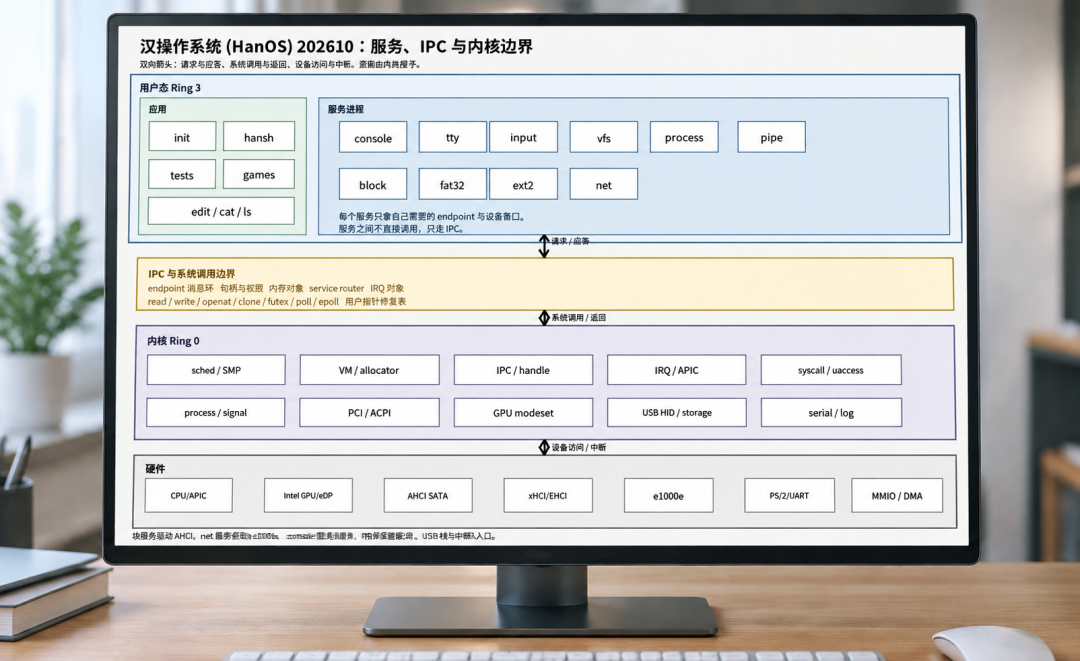
Task: Click the HanOS 202610 diagram title
Action: click(x=336, y=46)
